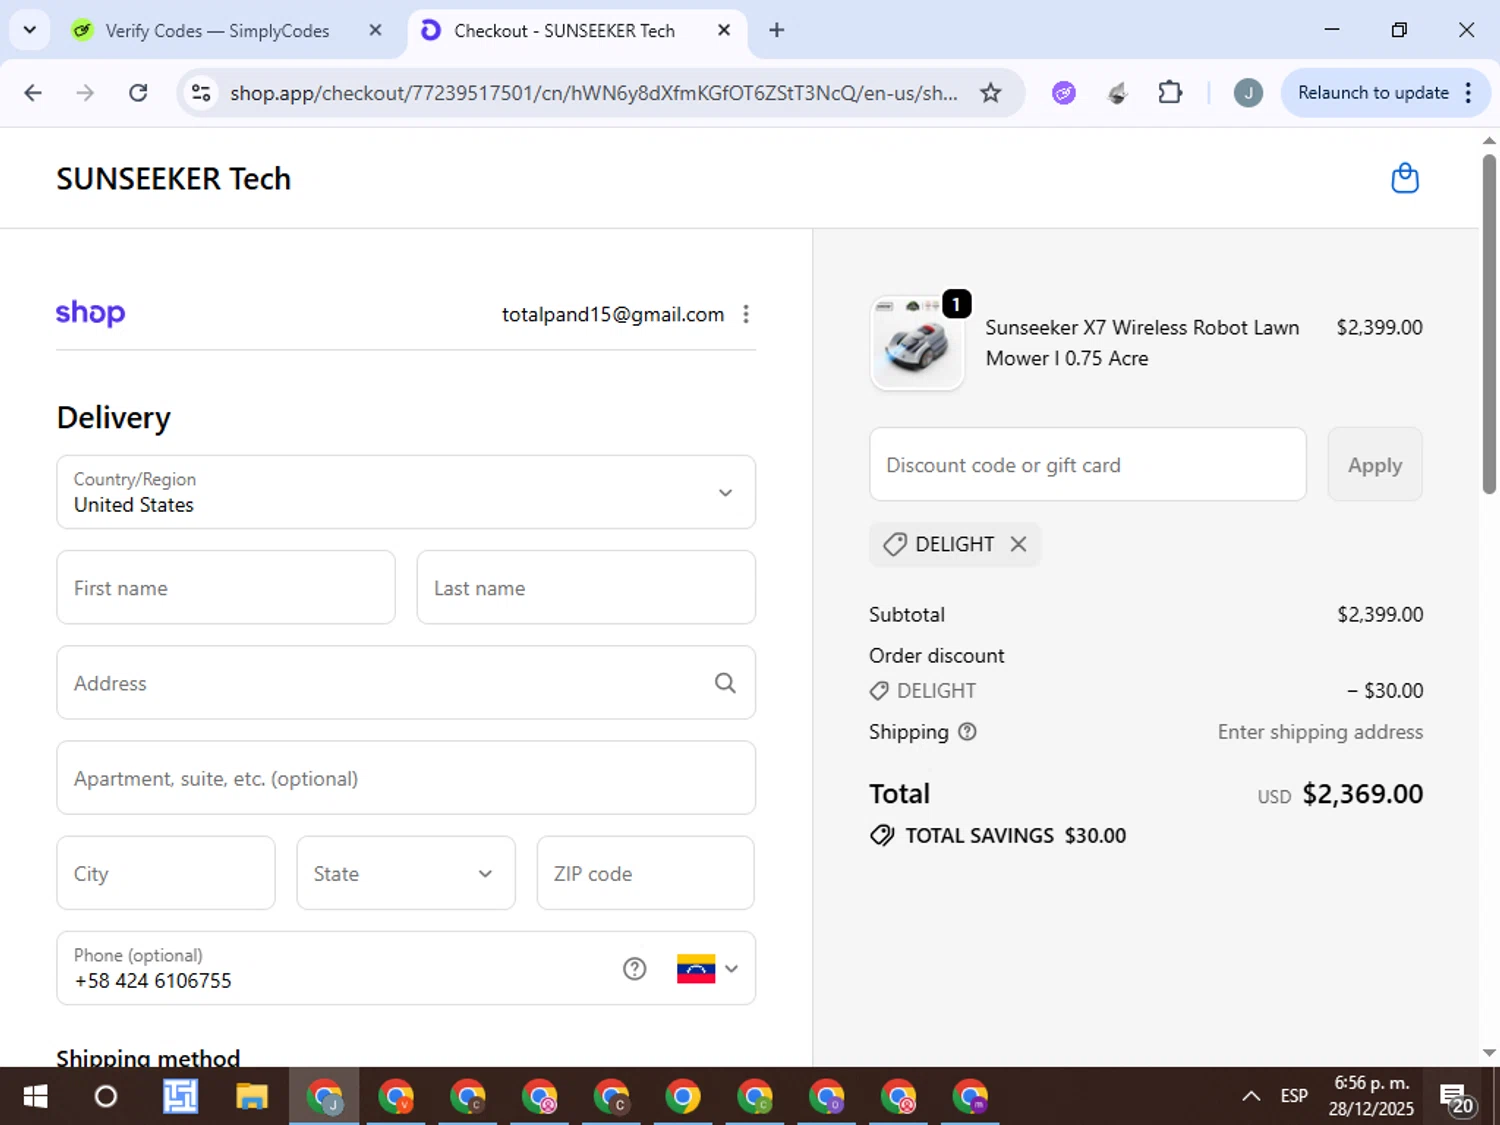This screenshot has width=1500, height=1125.
Task: Click the phone help question mark icon
Action: point(634,968)
